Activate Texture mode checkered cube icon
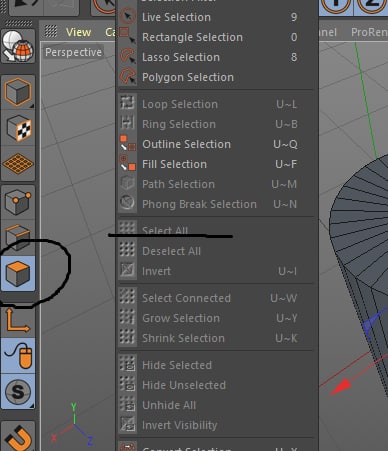This screenshot has height=451, width=388. 18,128
